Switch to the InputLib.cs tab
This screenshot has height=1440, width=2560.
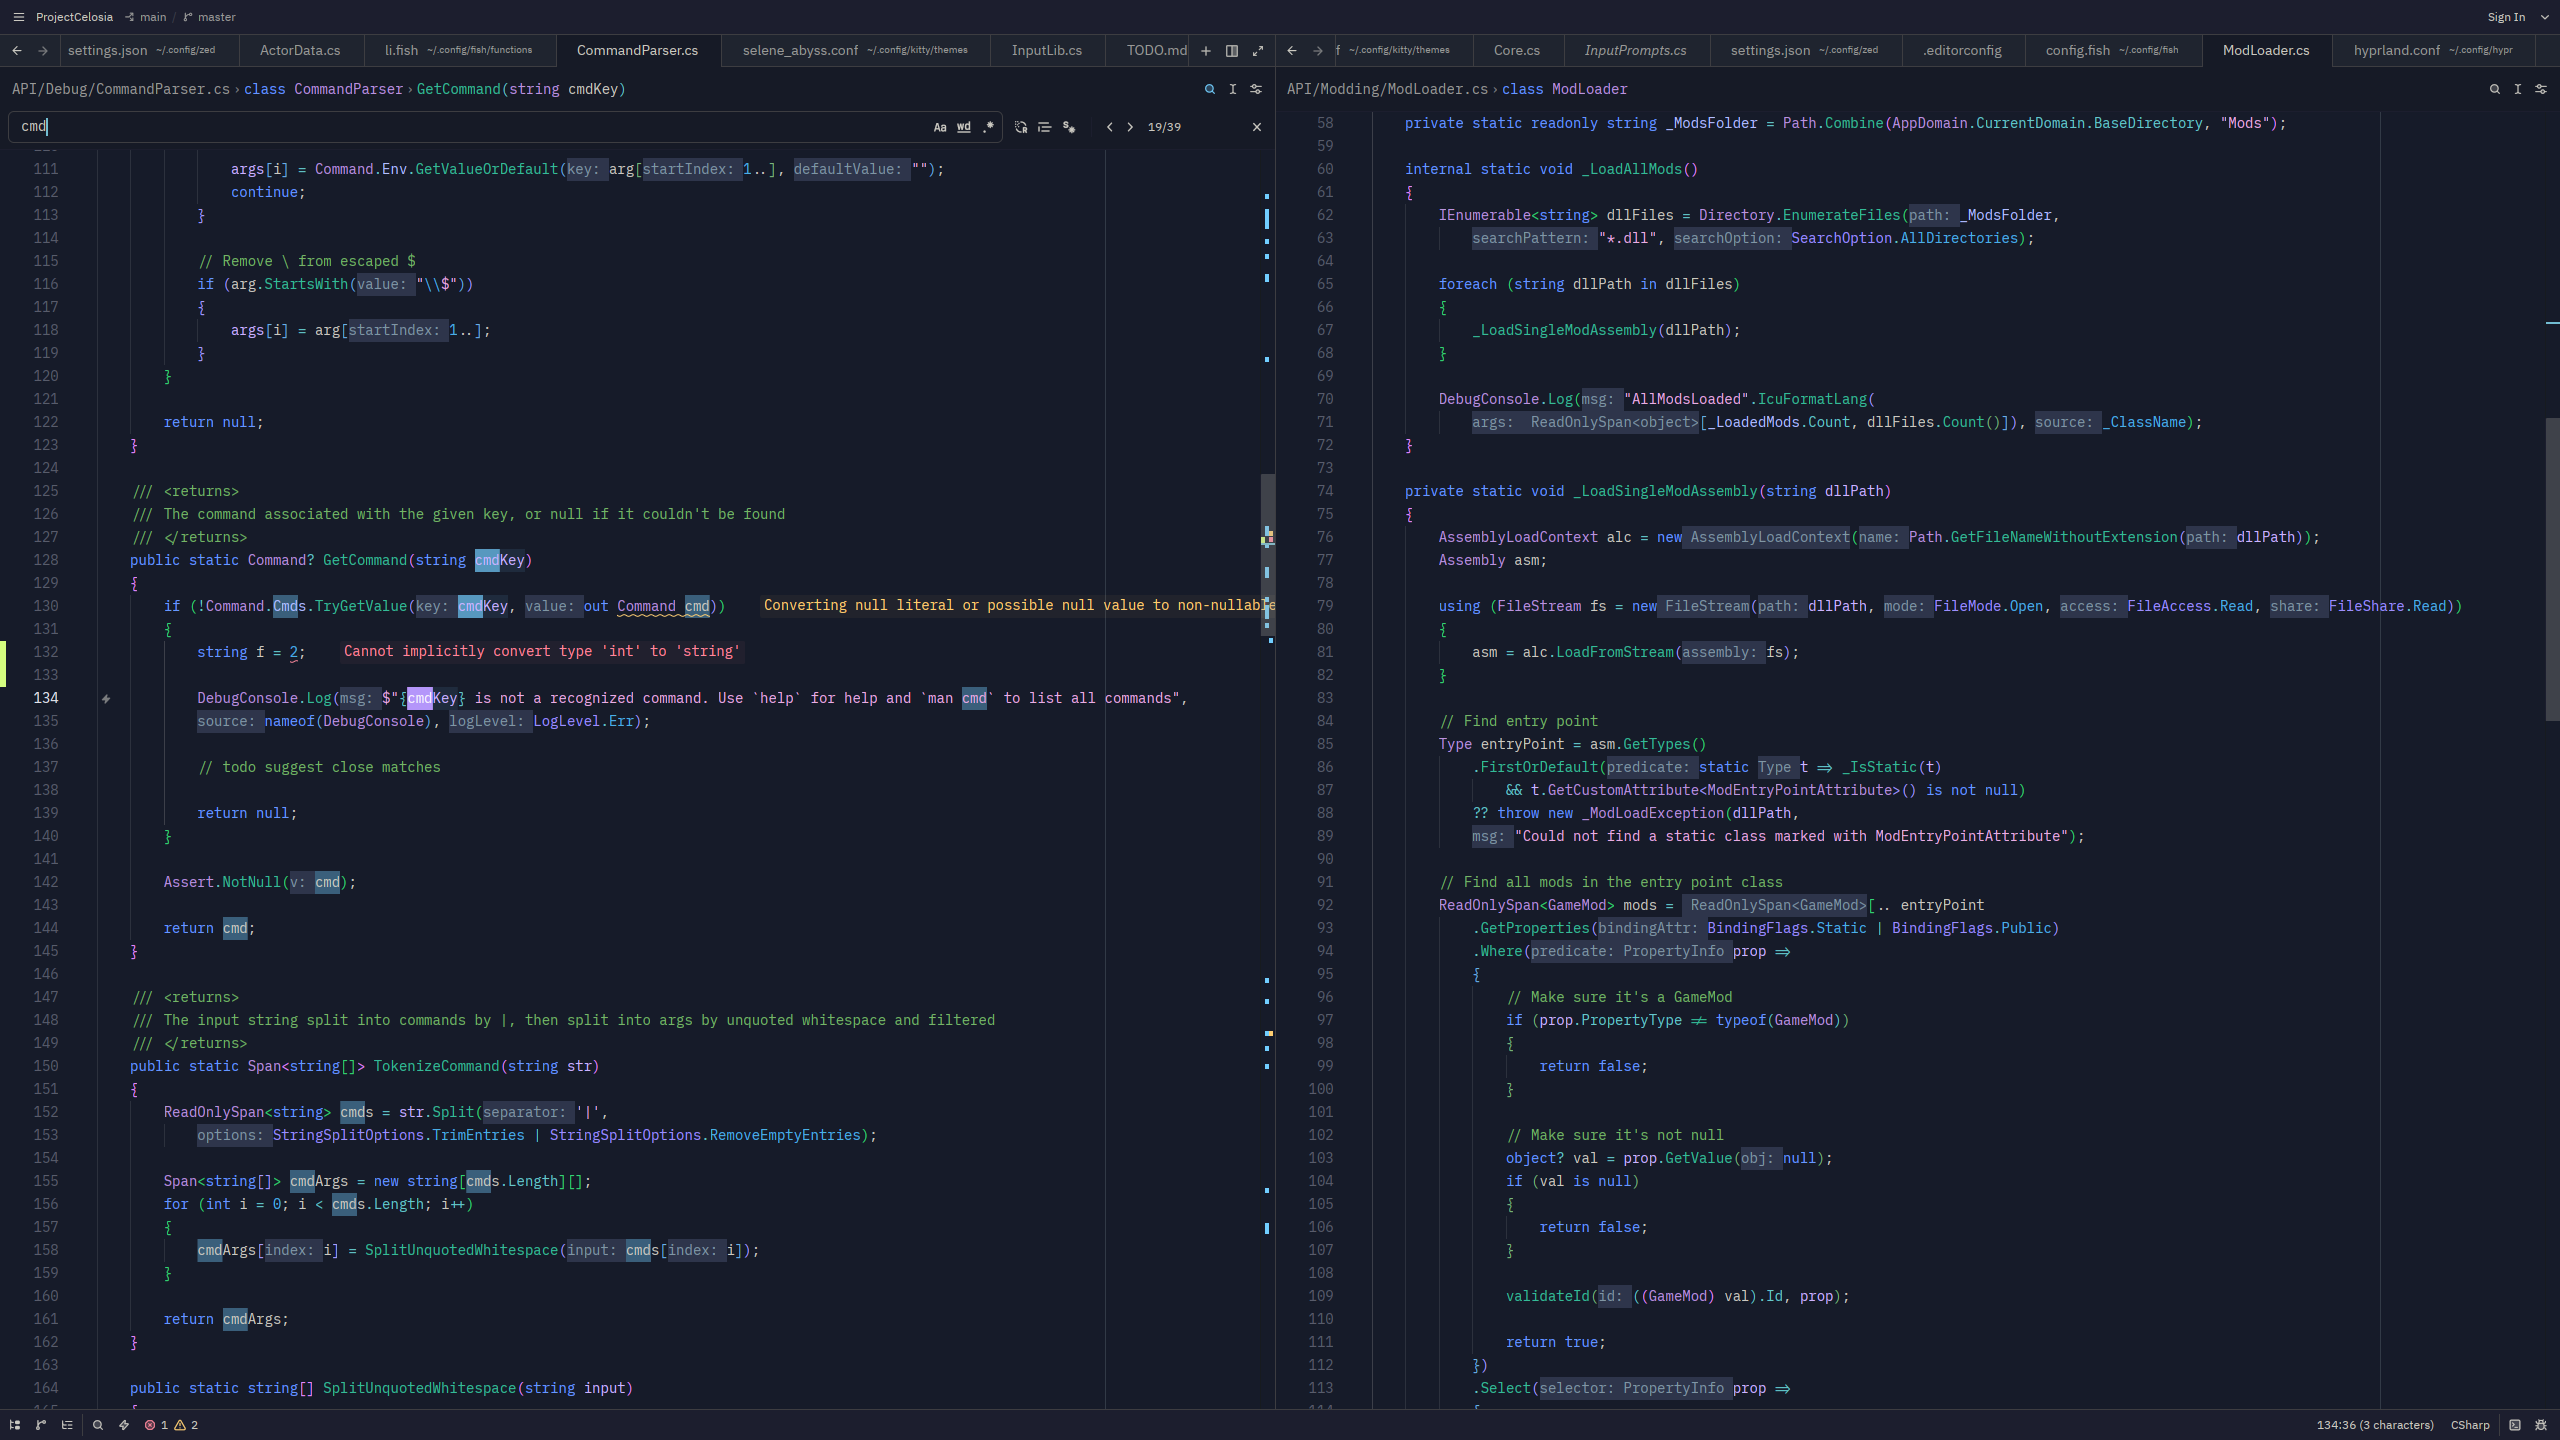pyautogui.click(x=1046, y=50)
